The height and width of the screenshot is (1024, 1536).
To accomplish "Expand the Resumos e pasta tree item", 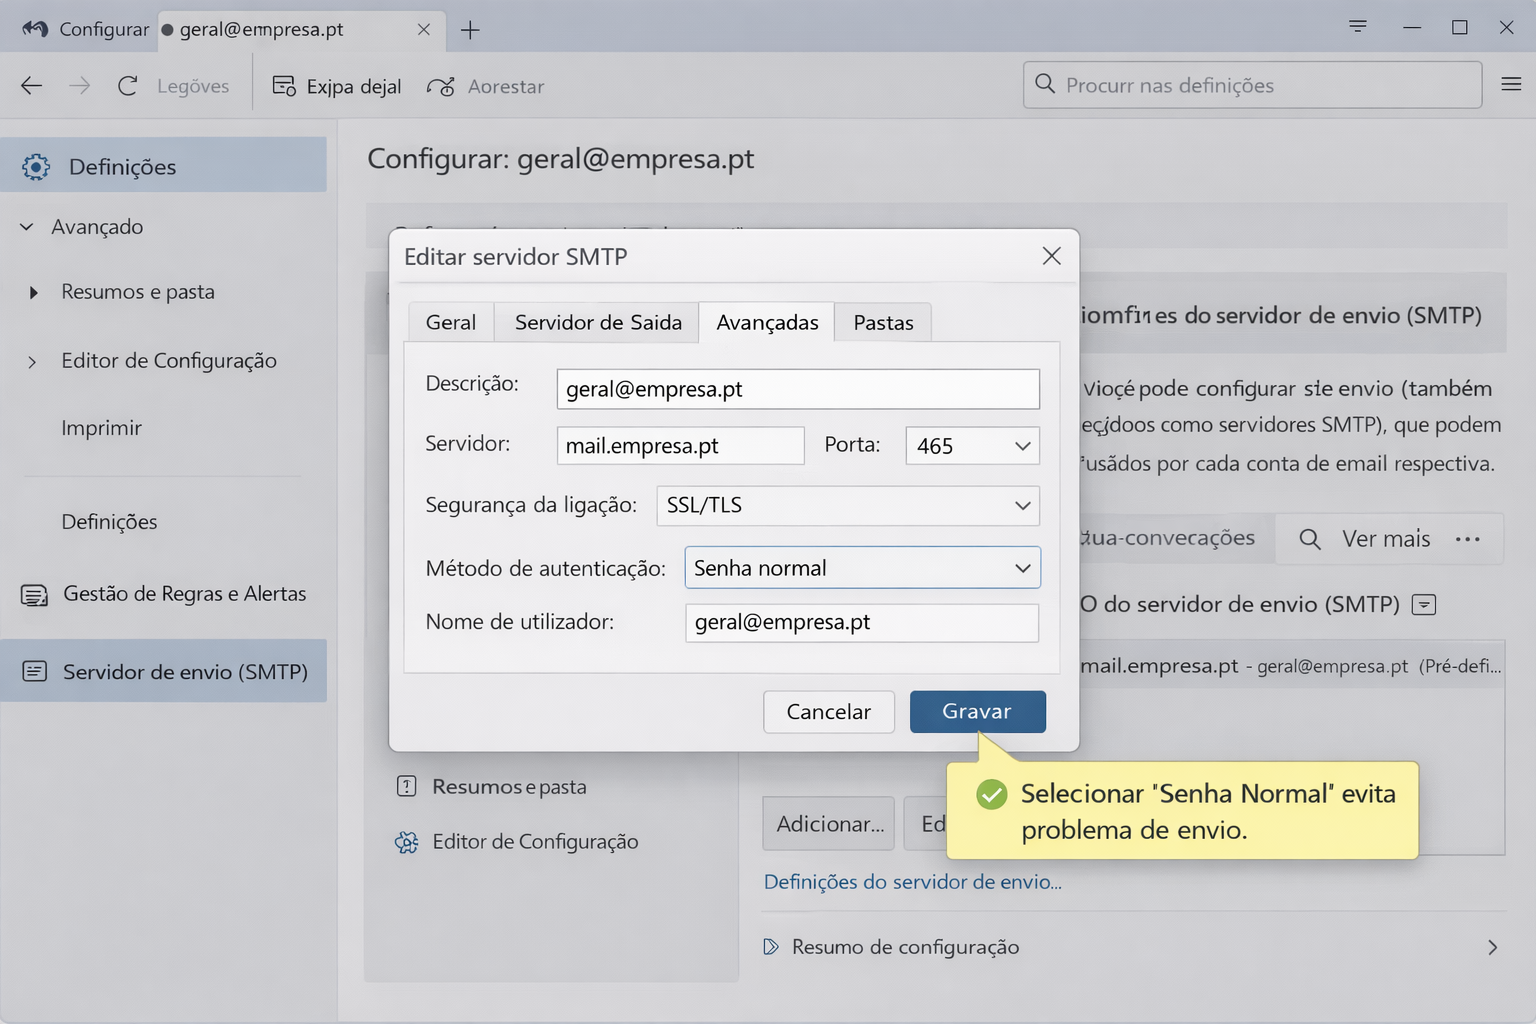I will click(x=34, y=292).
